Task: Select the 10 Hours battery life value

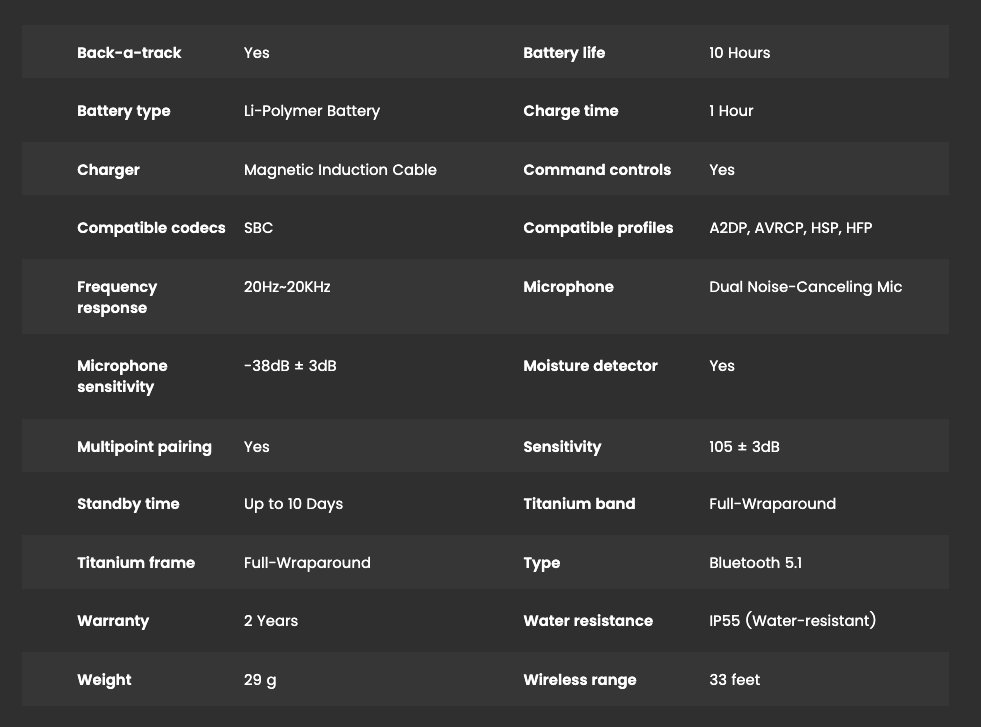Action: pyautogui.click(x=739, y=53)
